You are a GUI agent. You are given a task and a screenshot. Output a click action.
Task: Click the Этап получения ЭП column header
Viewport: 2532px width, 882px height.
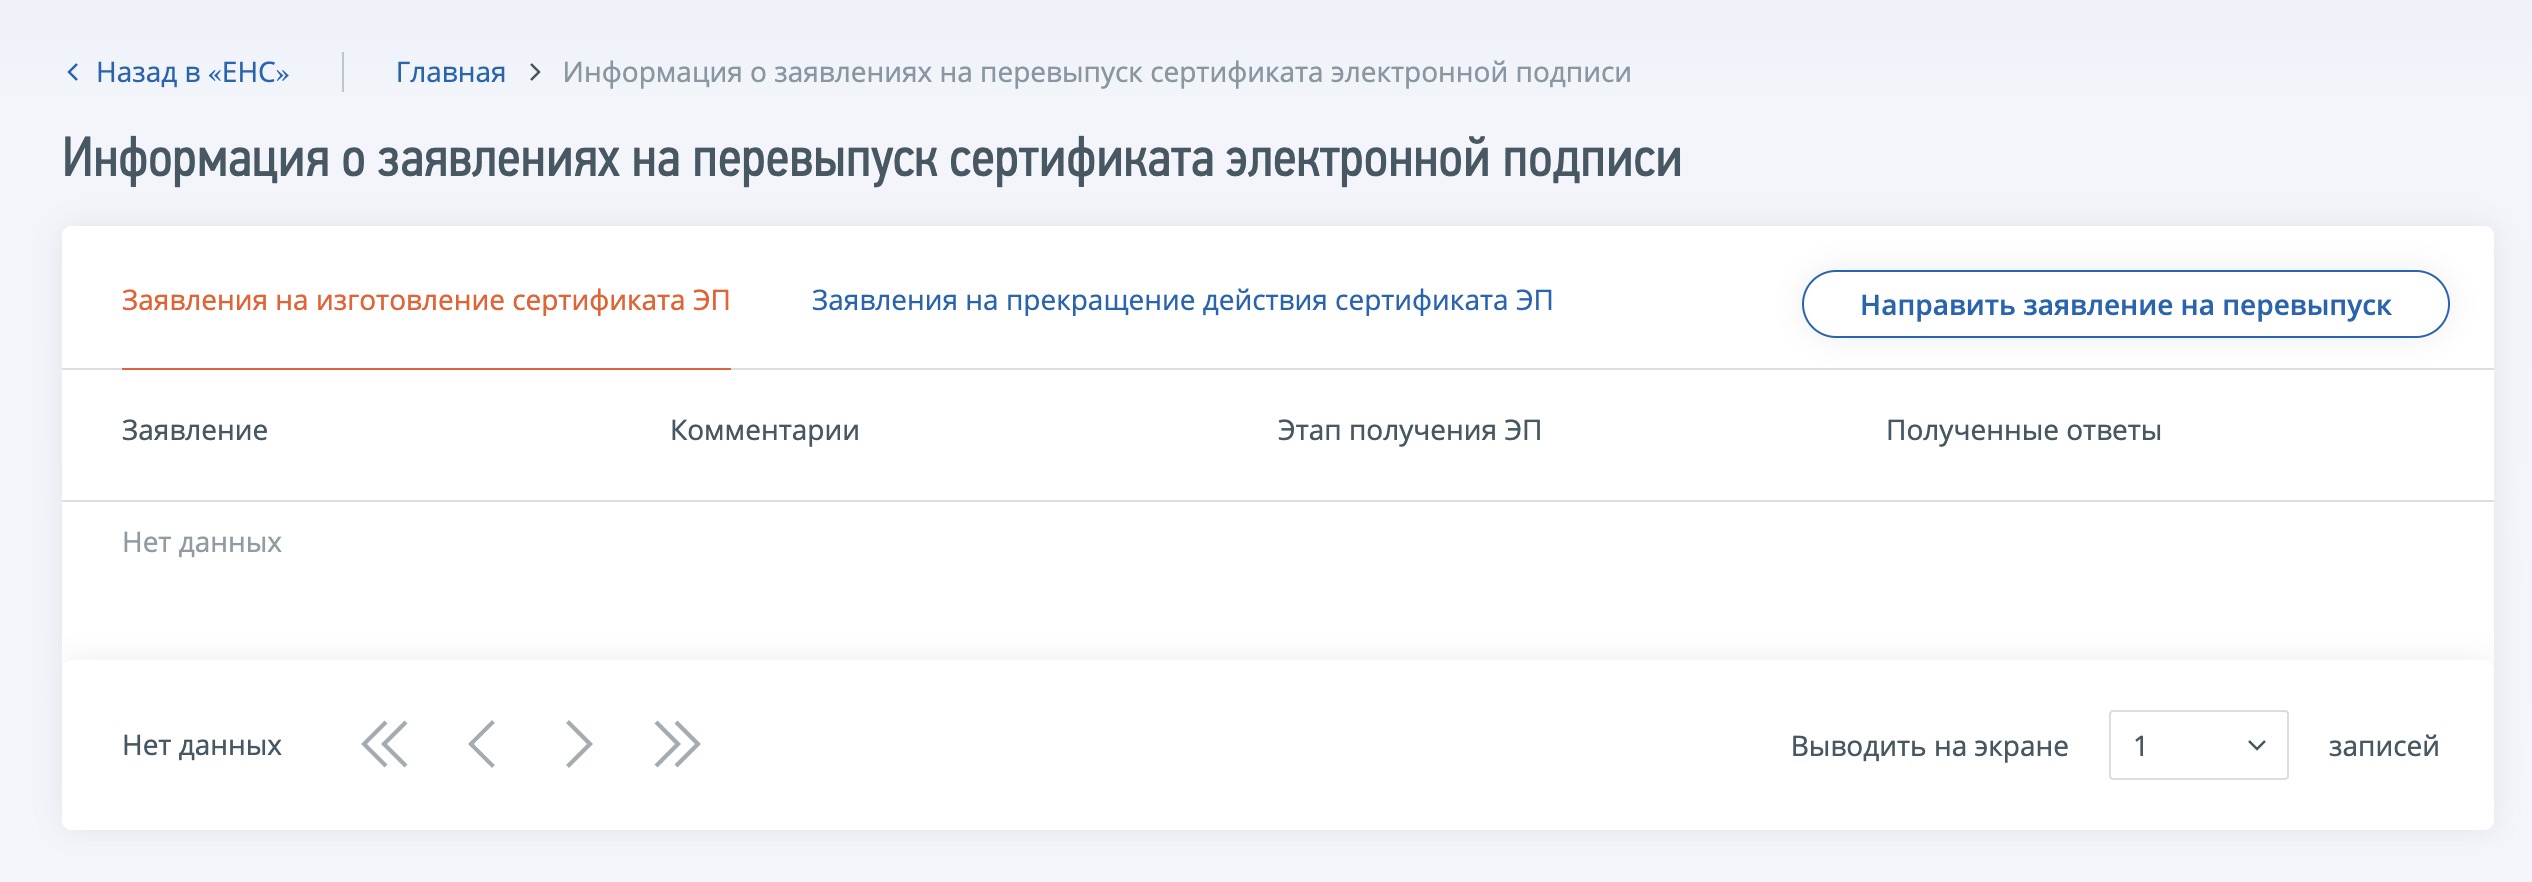coord(1409,430)
